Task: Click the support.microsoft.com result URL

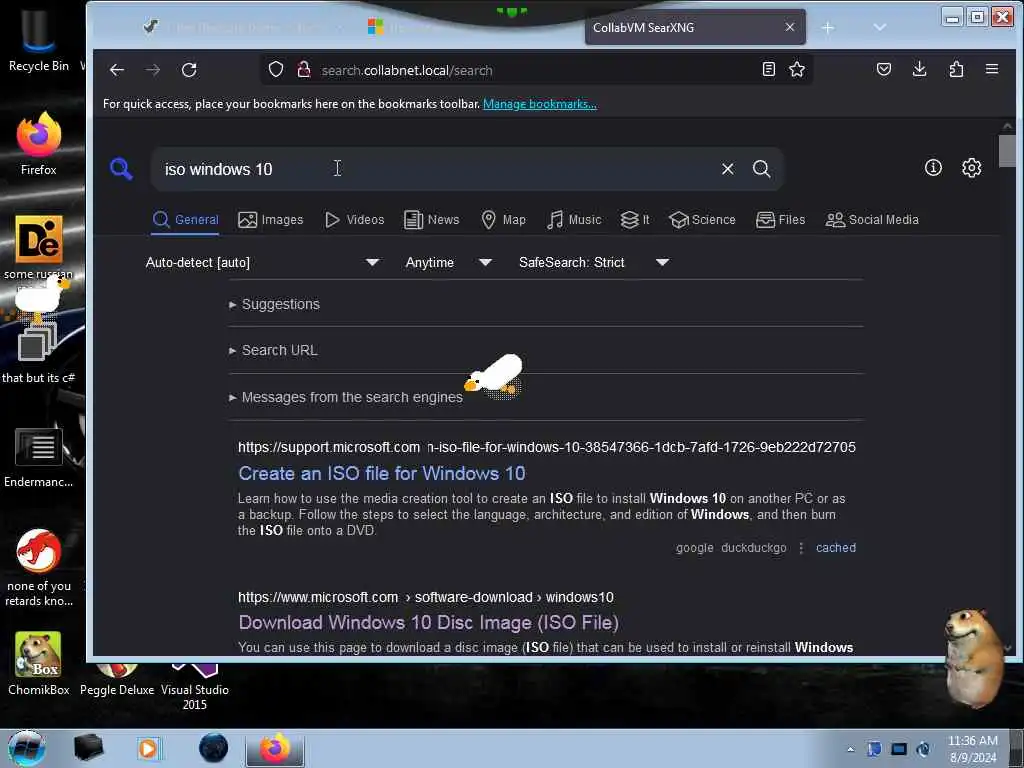Action: (547, 447)
